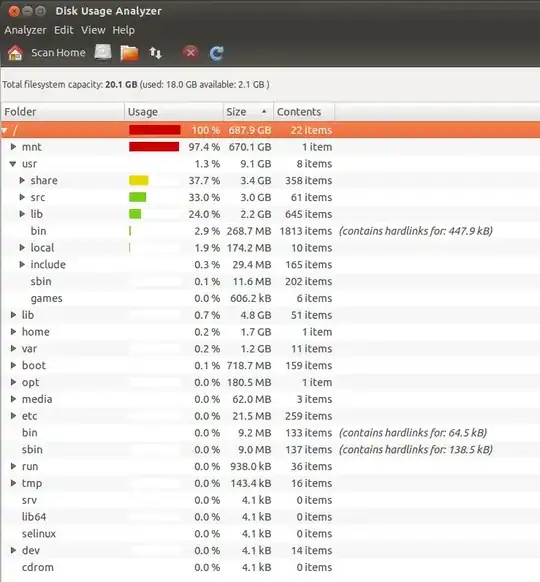Image resolution: width=540 pixels, height=582 pixels.
Task: Refresh the scan with the blue arrow icon
Action: coord(217,53)
